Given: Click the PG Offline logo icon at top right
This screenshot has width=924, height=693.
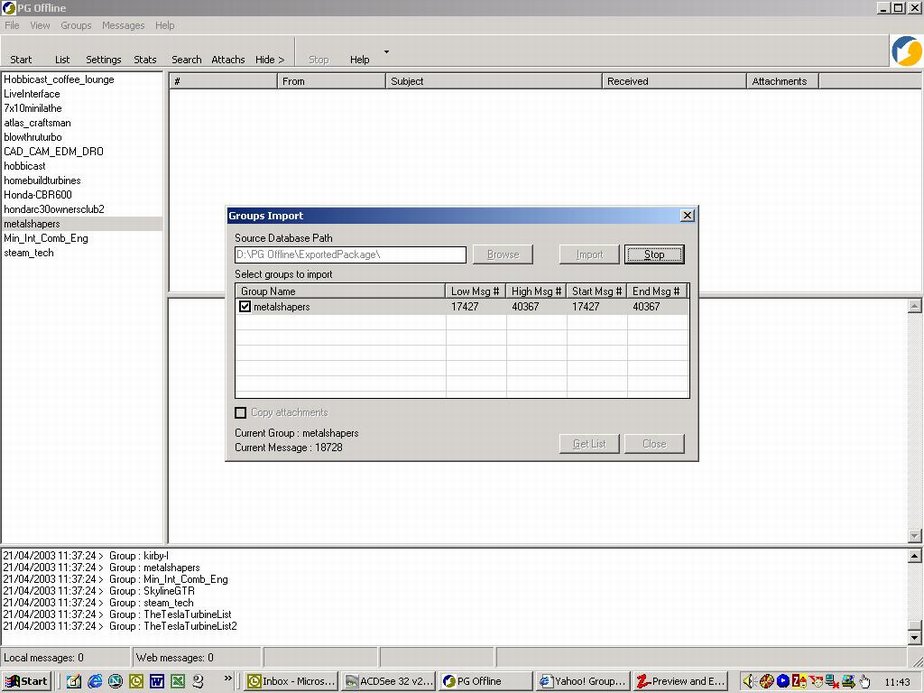Looking at the screenshot, I should pyautogui.click(x=906, y=51).
